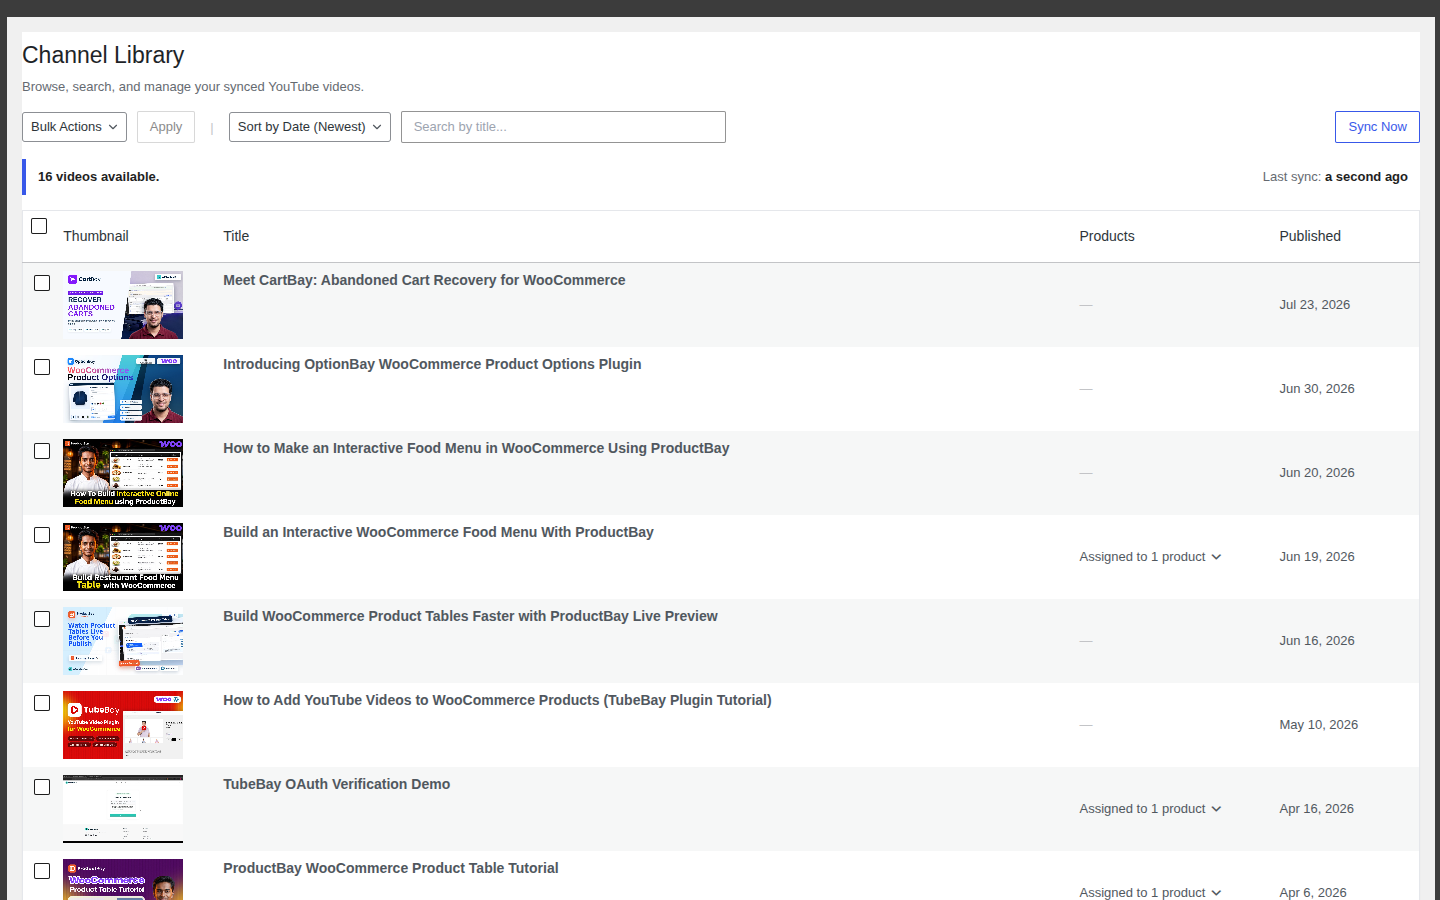Click the May 10, 2026 date
Screen dimensions: 1440x900
pos(1318,725)
